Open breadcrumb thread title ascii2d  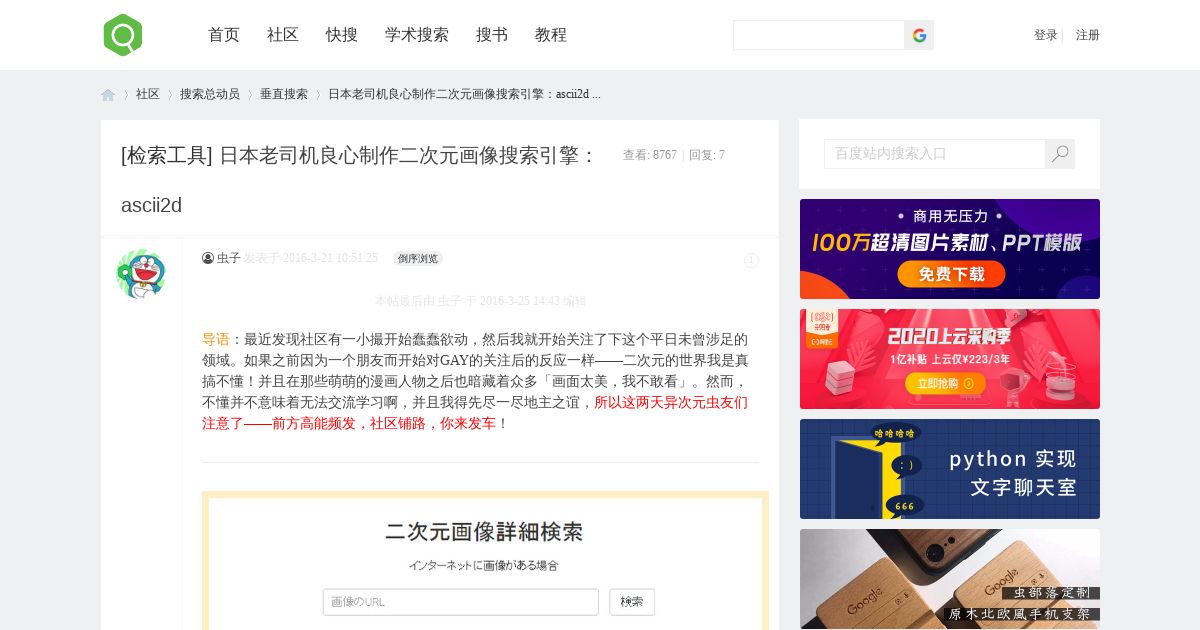(x=464, y=94)
